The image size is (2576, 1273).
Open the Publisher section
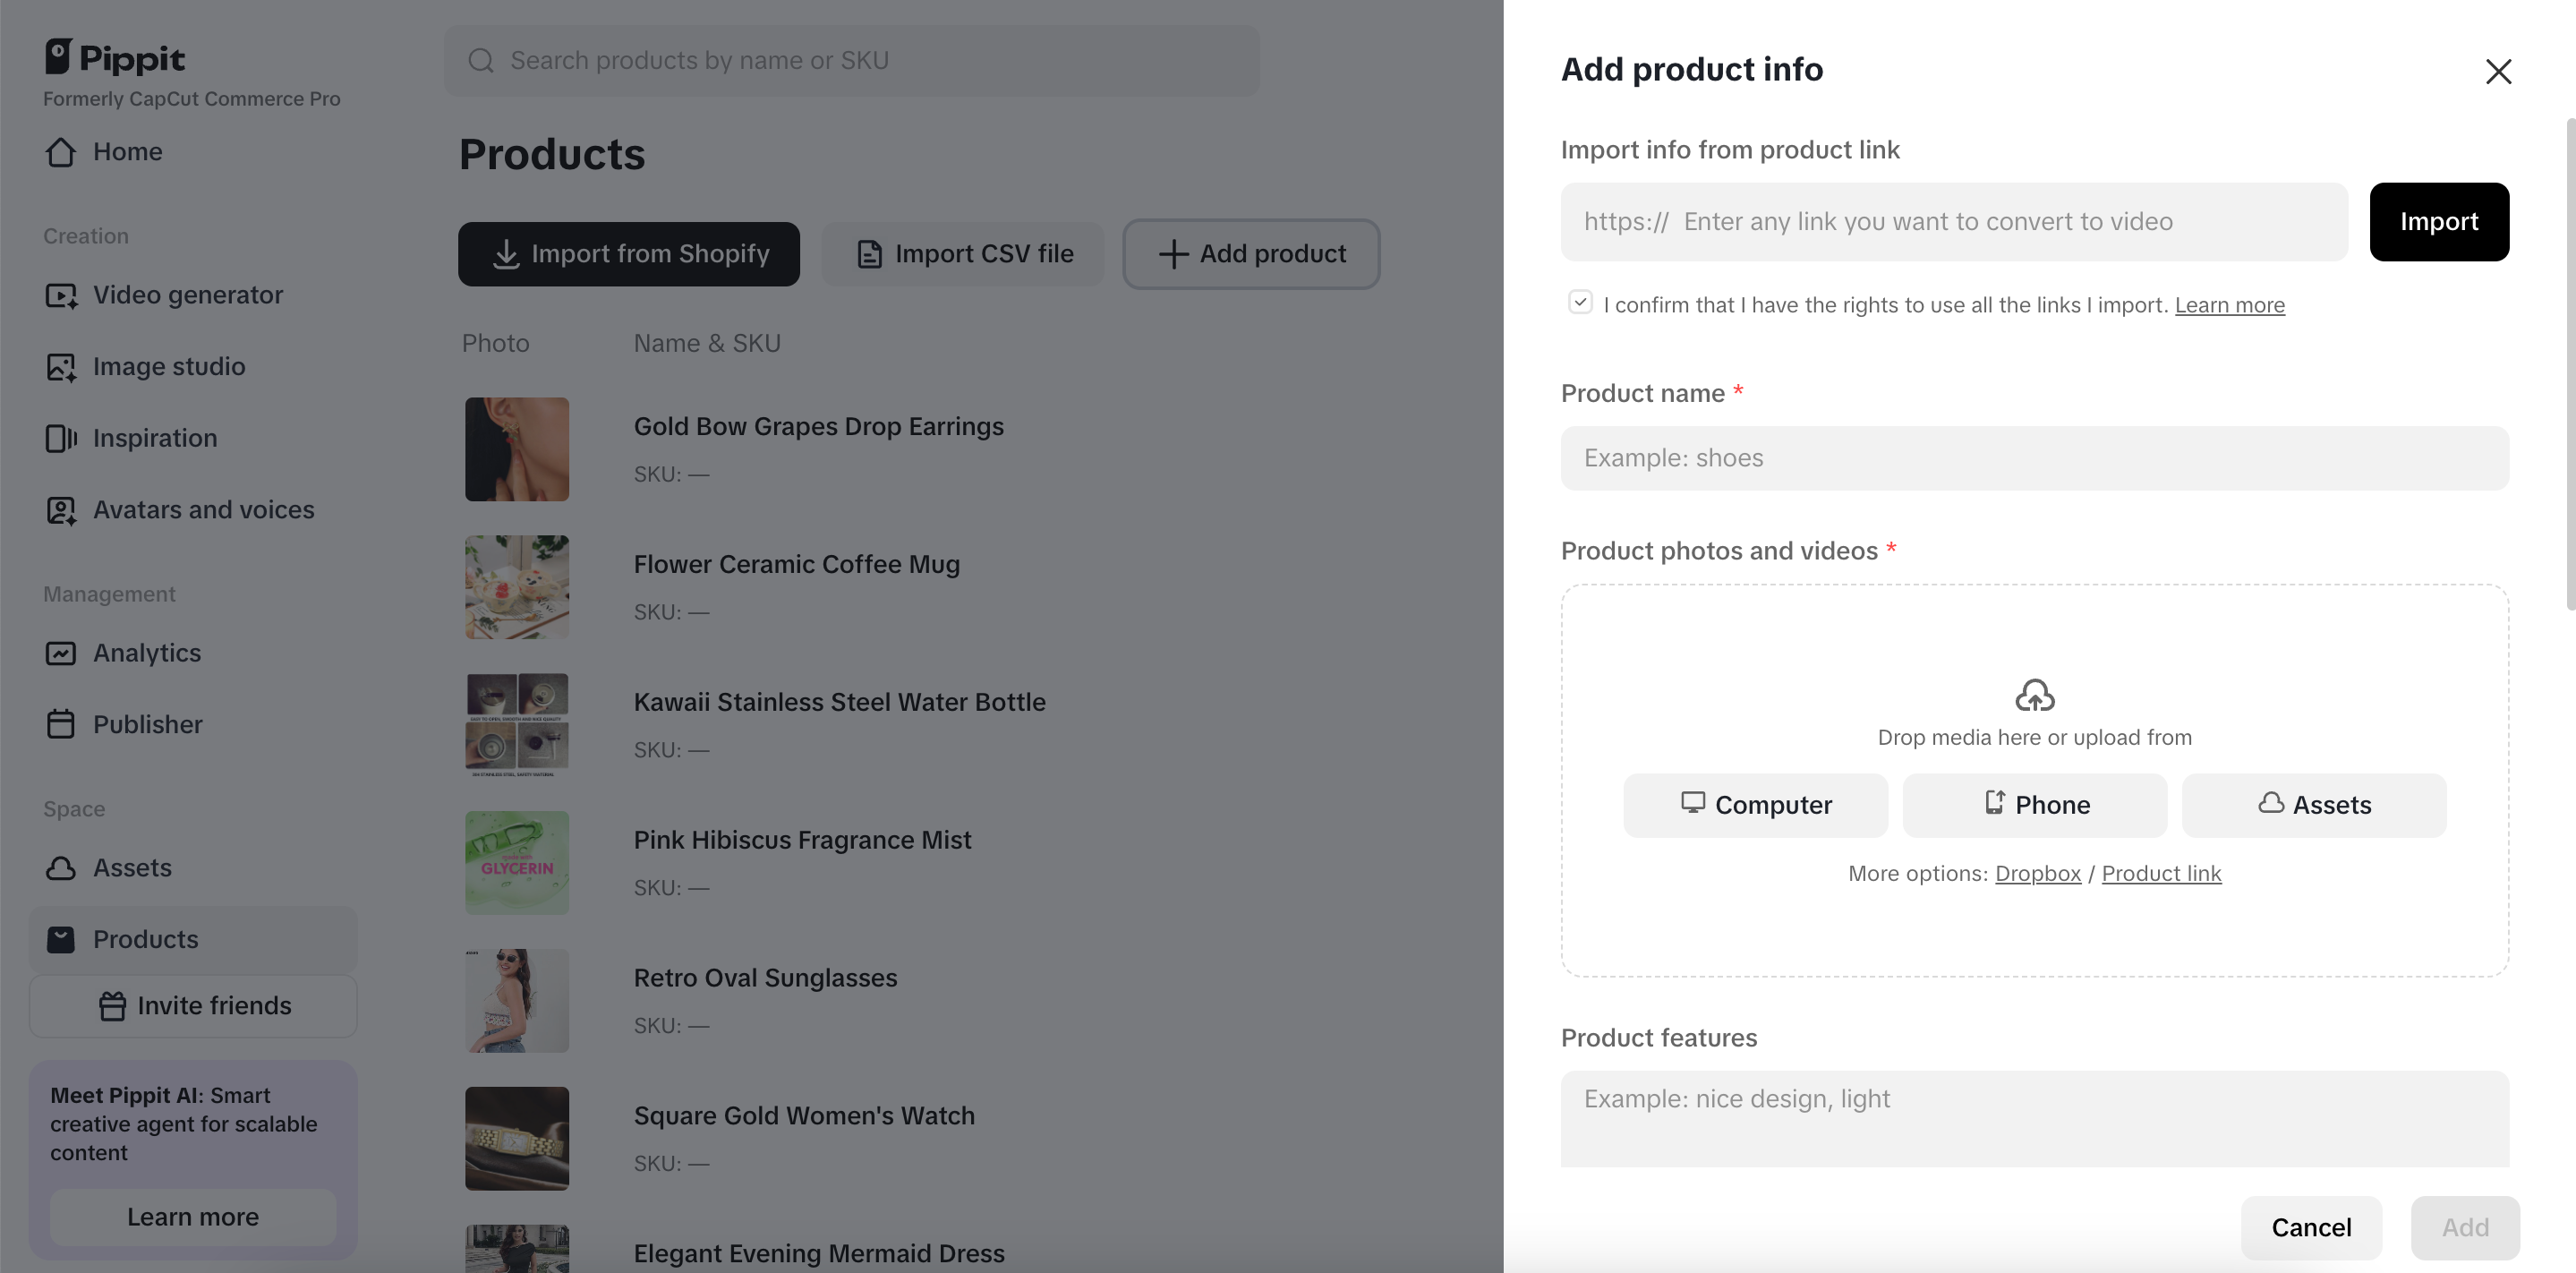coord(148,723)
